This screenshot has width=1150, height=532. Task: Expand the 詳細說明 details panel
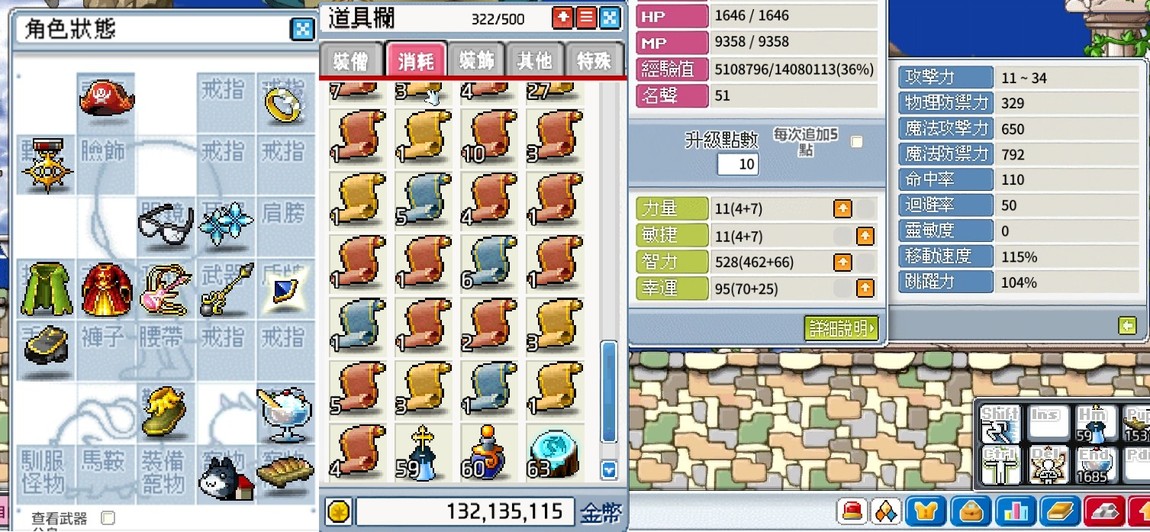(x=841, y=328)
